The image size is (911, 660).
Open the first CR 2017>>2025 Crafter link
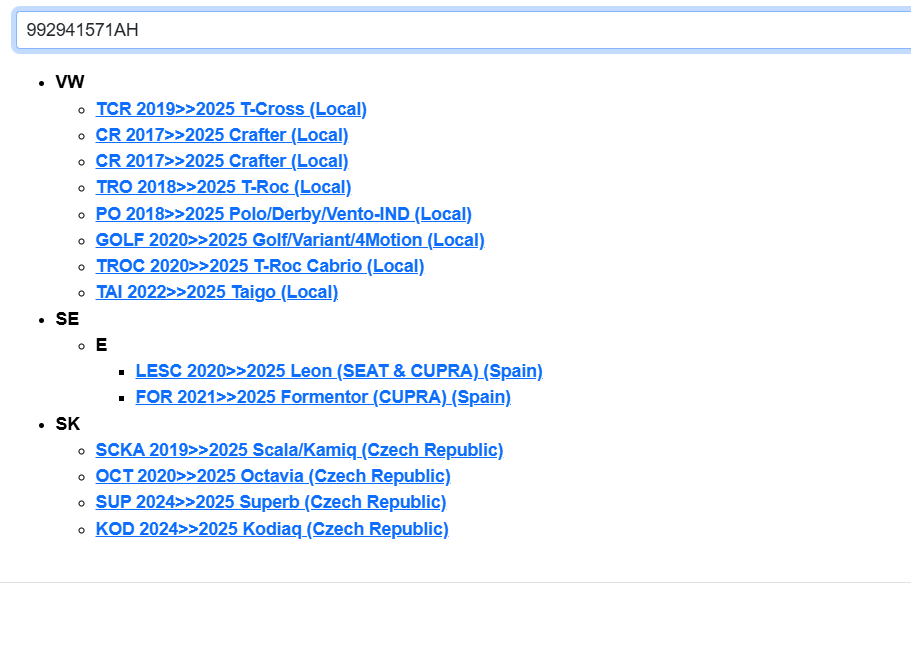pyautogui.click(x=222, y=135)
